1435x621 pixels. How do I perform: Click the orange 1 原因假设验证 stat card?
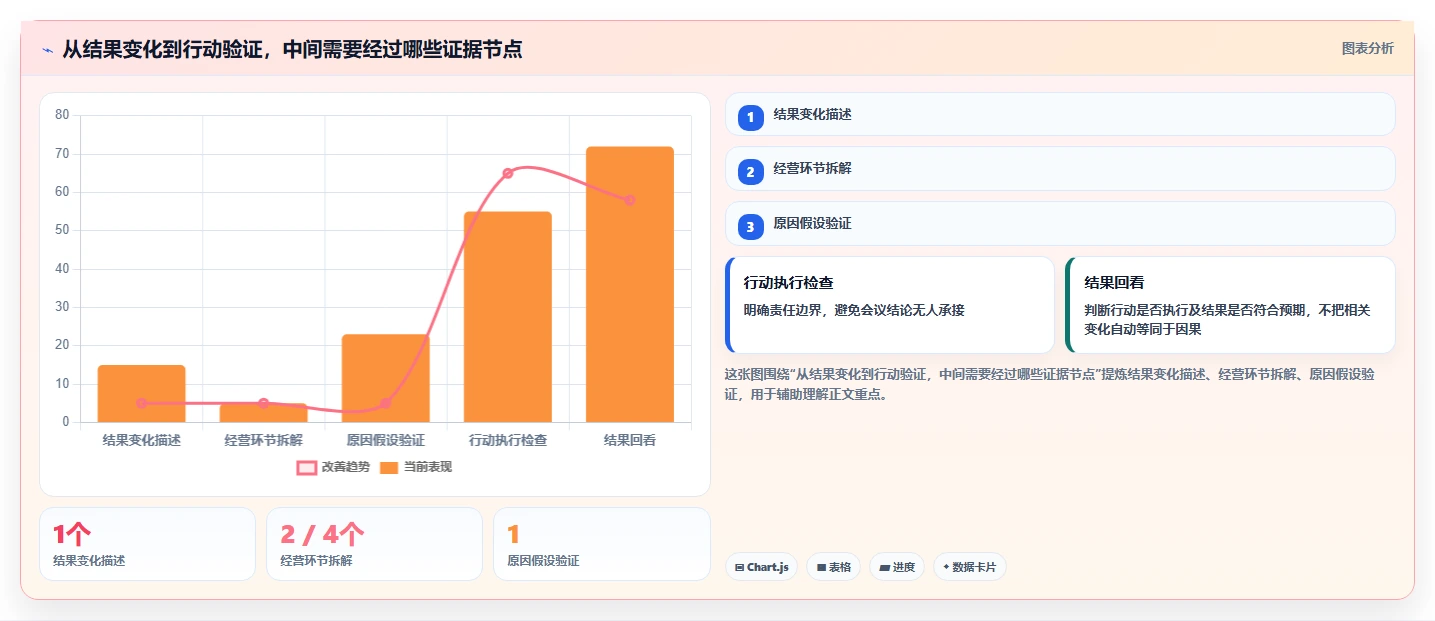[601, 544]
